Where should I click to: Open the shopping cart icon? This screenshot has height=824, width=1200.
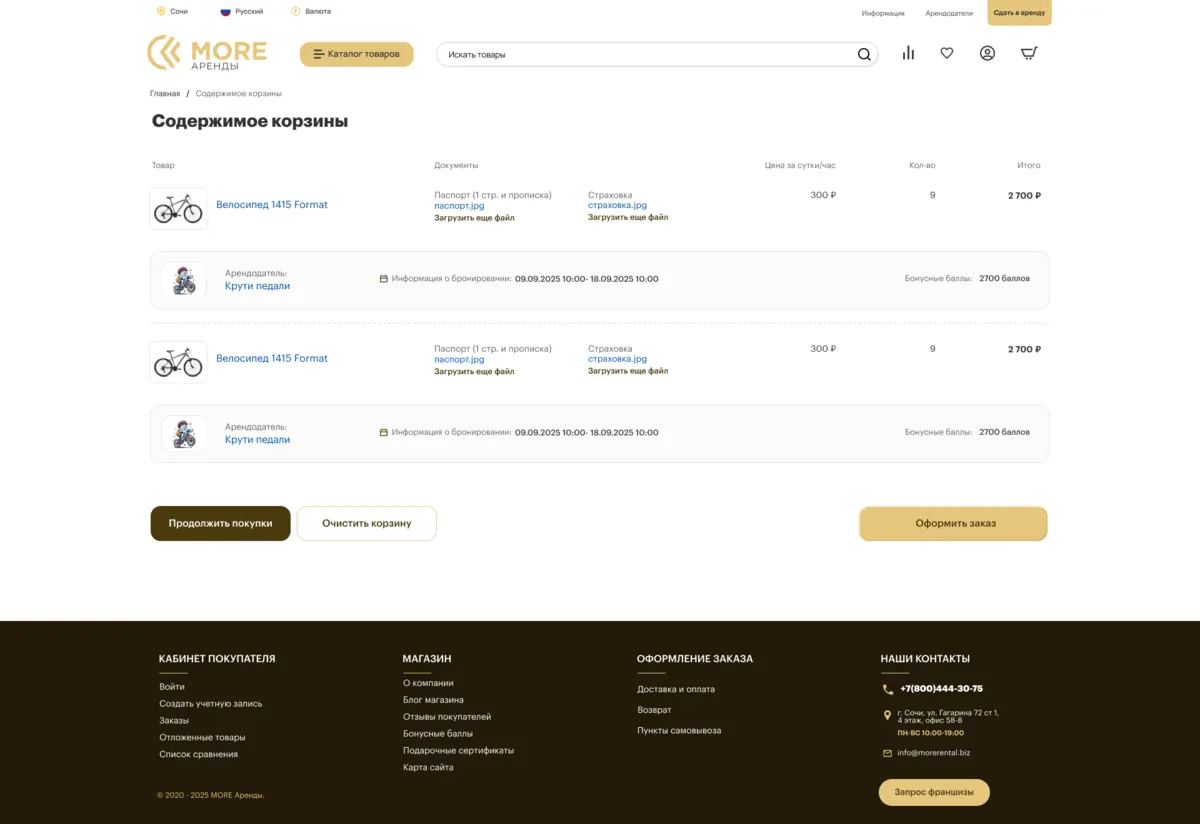pos(1029,53)
